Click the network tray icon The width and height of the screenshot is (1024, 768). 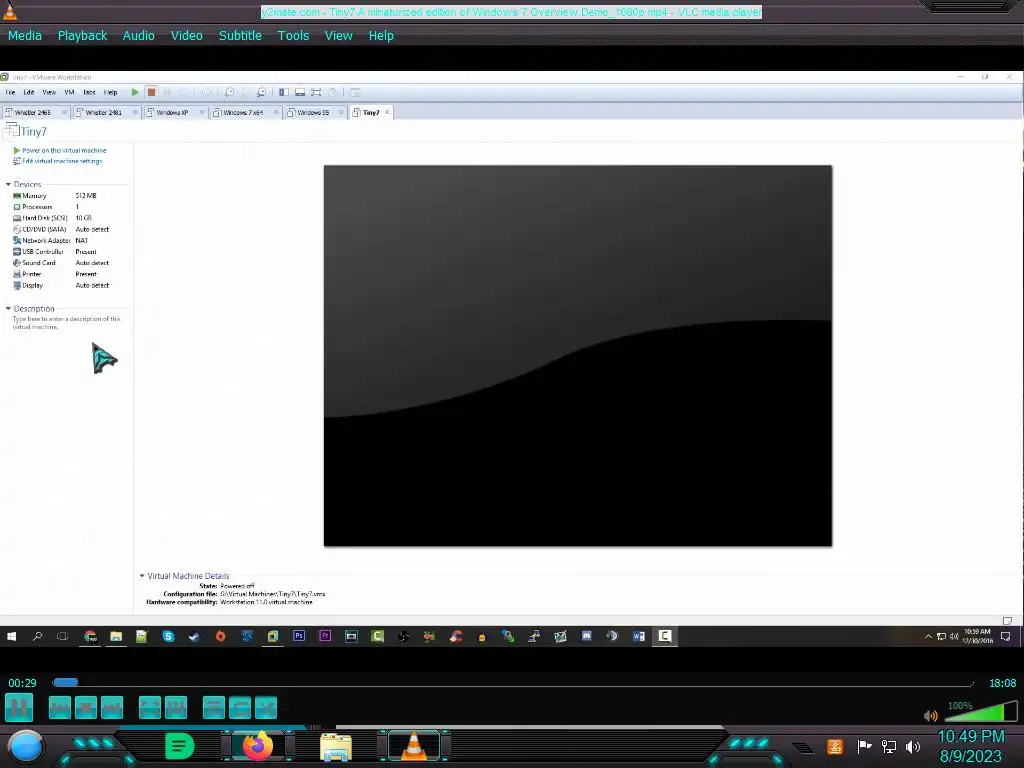(x=889, y=746)
